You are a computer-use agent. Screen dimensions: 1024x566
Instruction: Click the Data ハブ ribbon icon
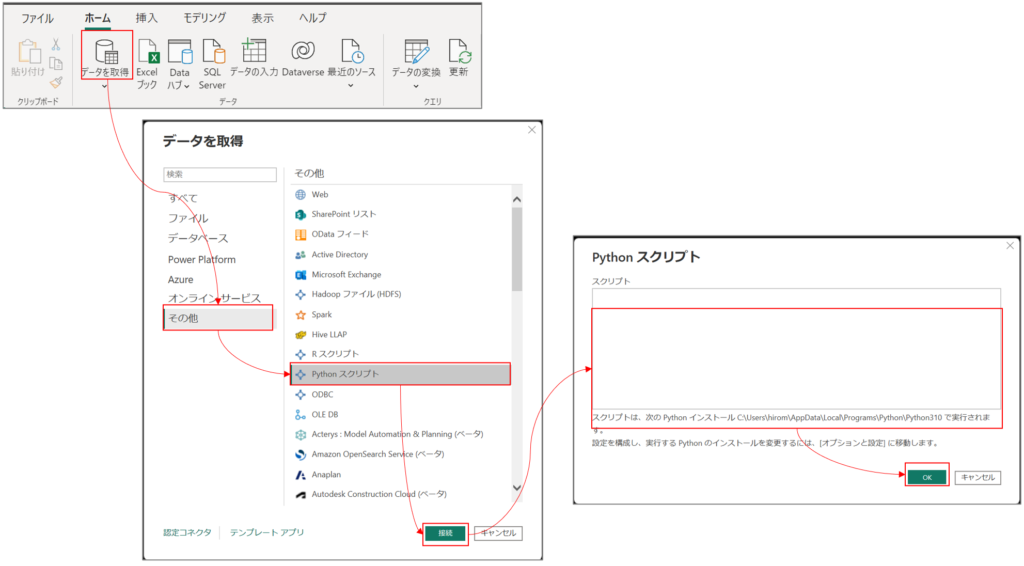pyautogui.click(x=180, y=52)
